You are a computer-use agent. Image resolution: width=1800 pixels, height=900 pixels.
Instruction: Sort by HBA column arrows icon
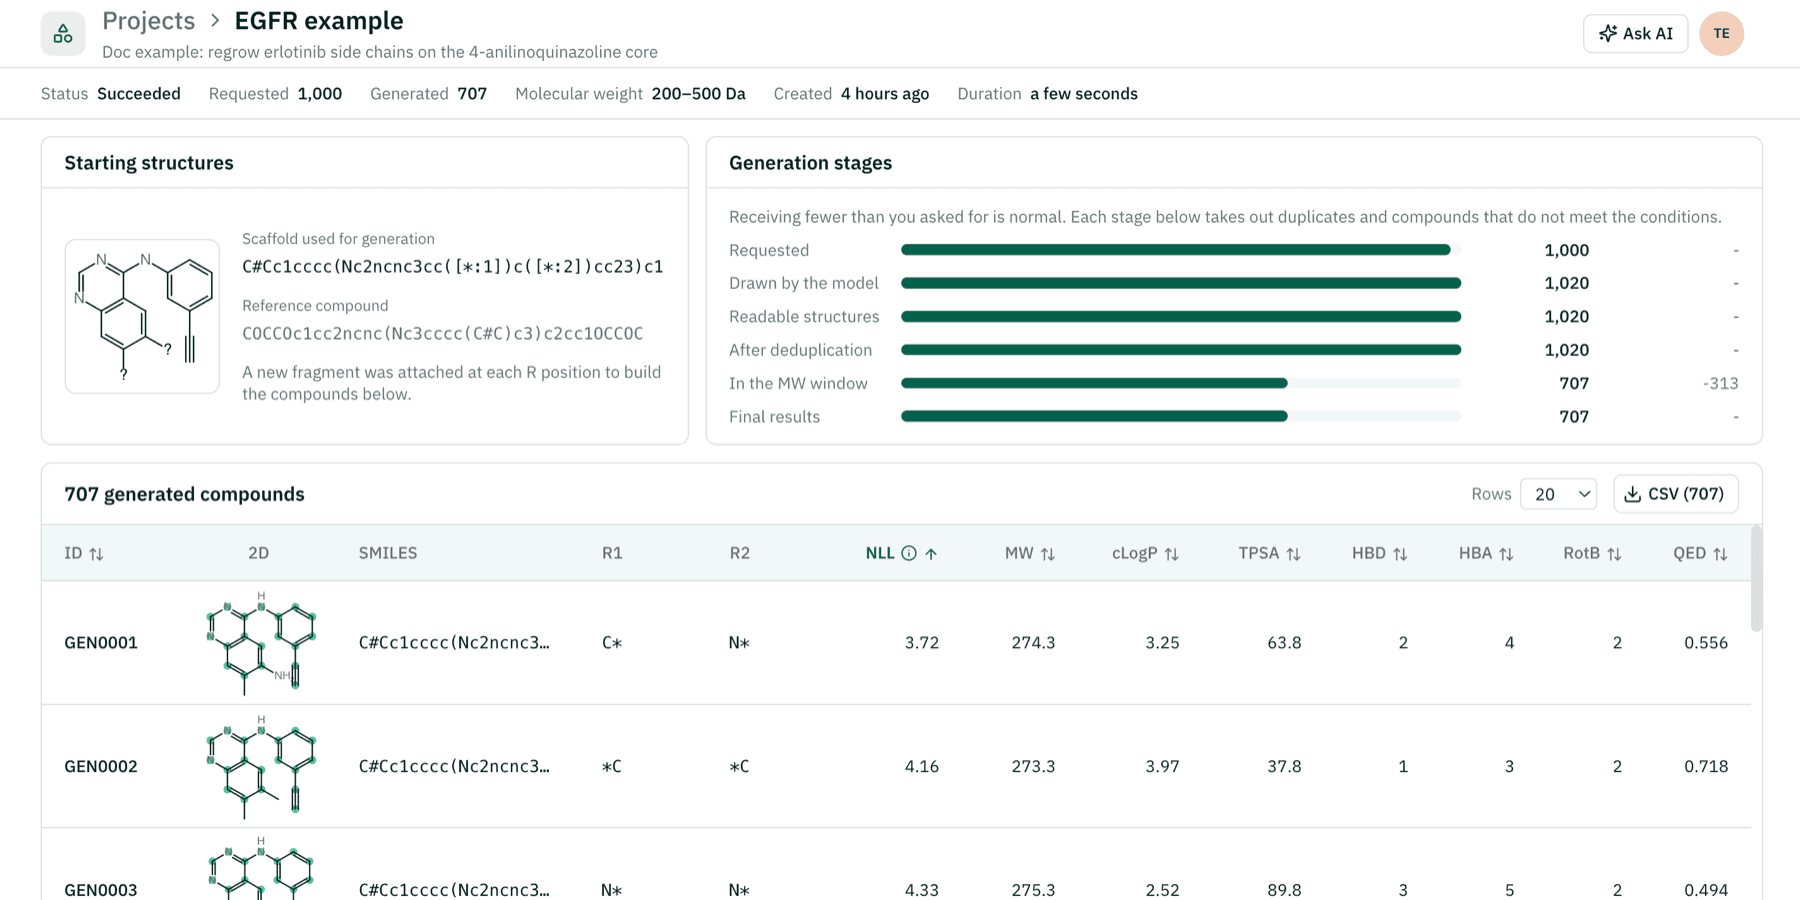(1506, 554)
